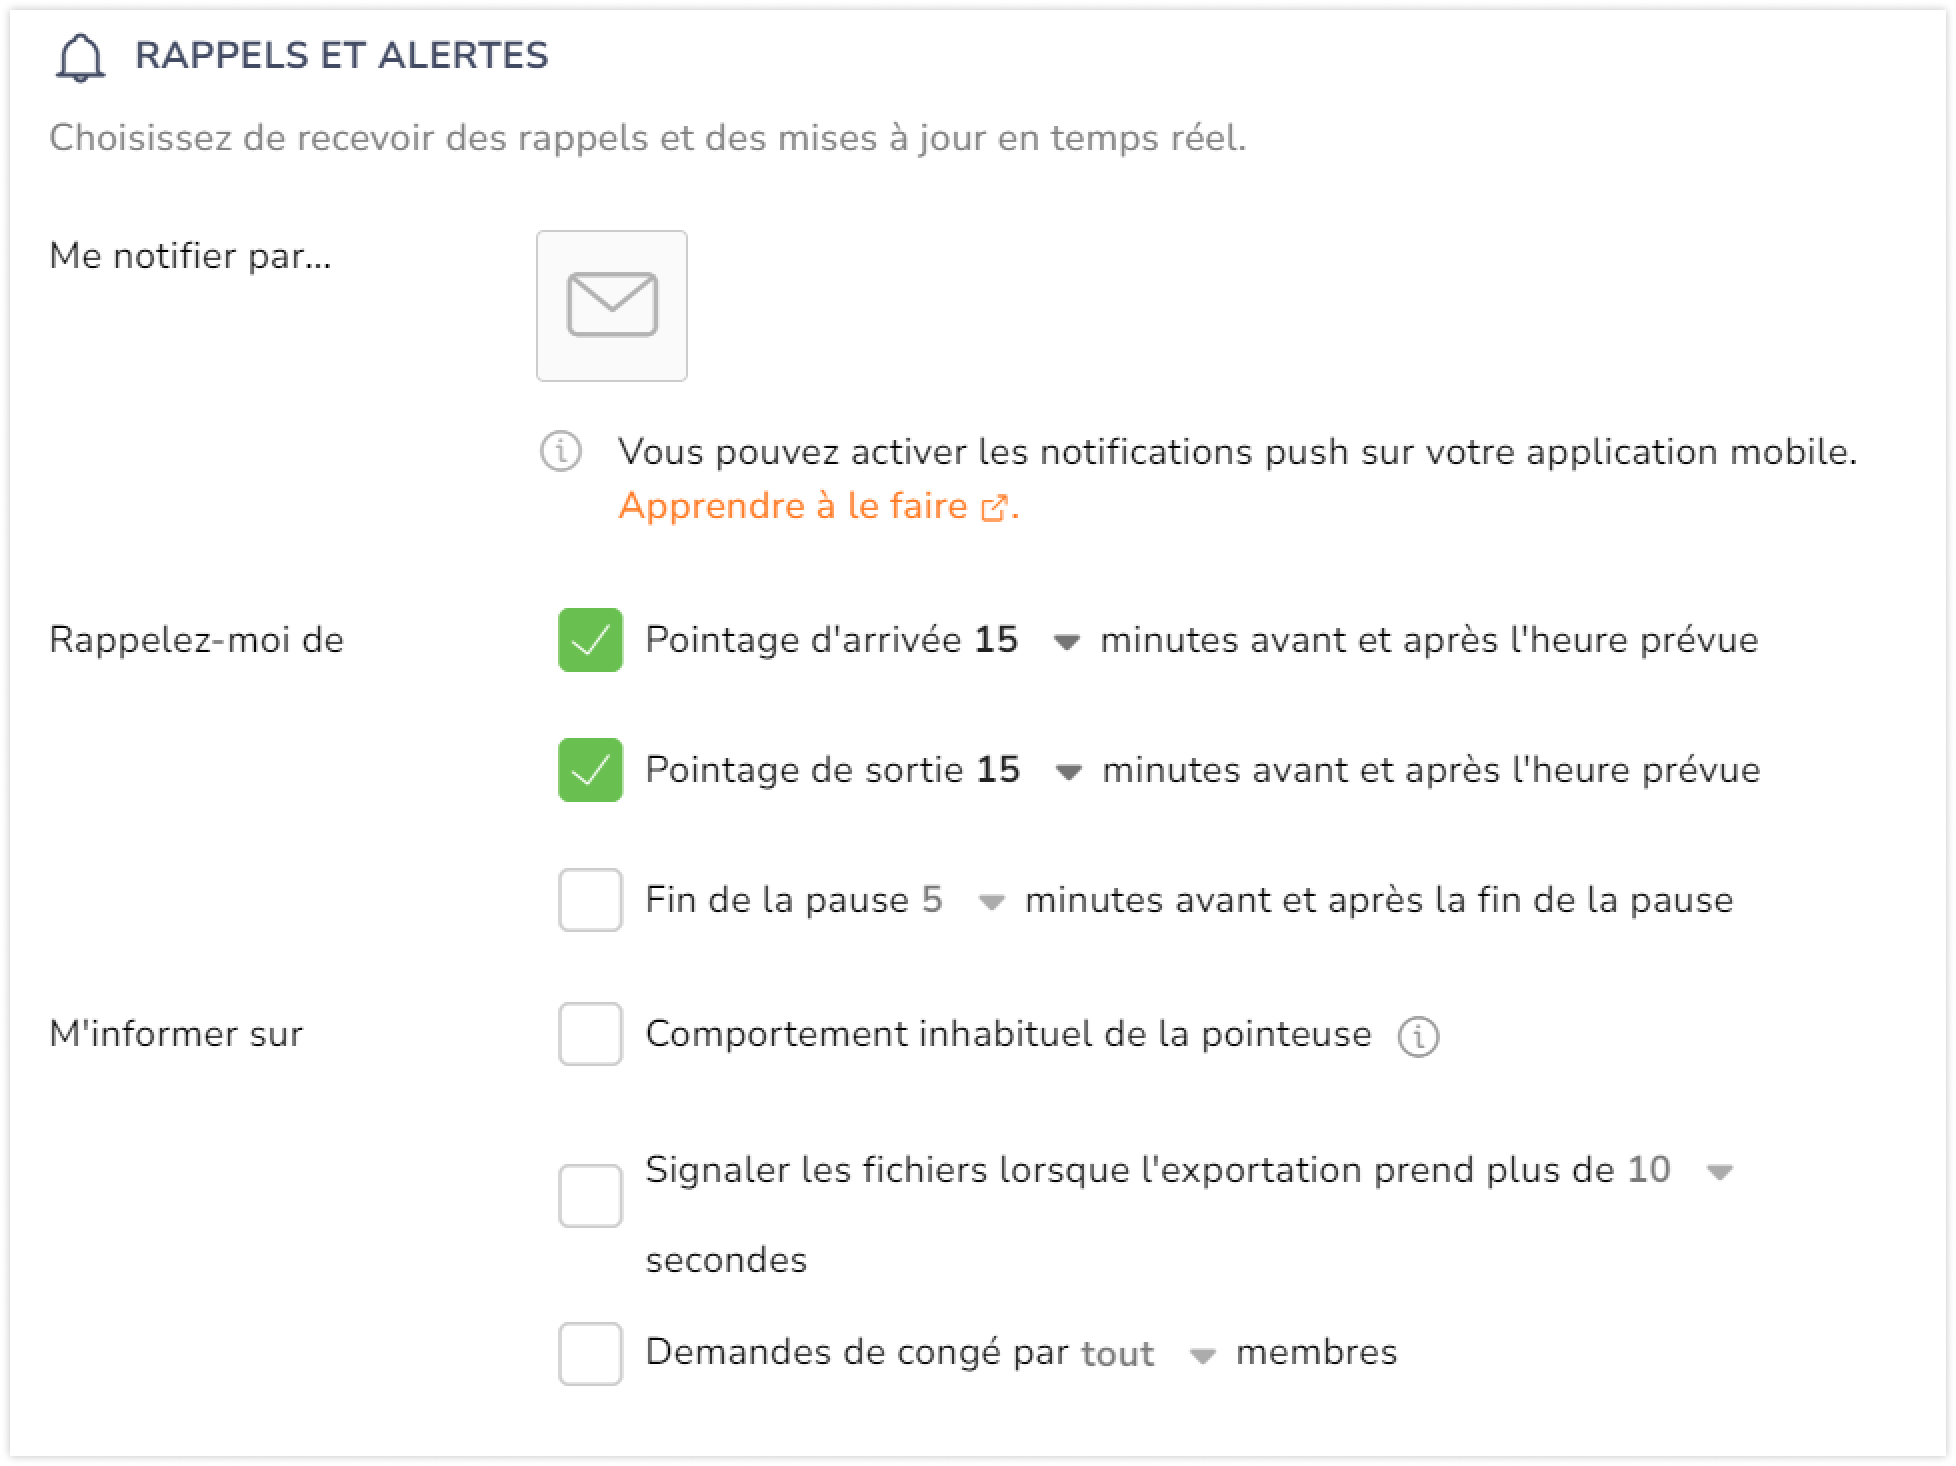Uncheck the Pointage d'arrivée reminder checkbox
The width and height of the screenshot is (1956, 1466).
click(590, 640)
